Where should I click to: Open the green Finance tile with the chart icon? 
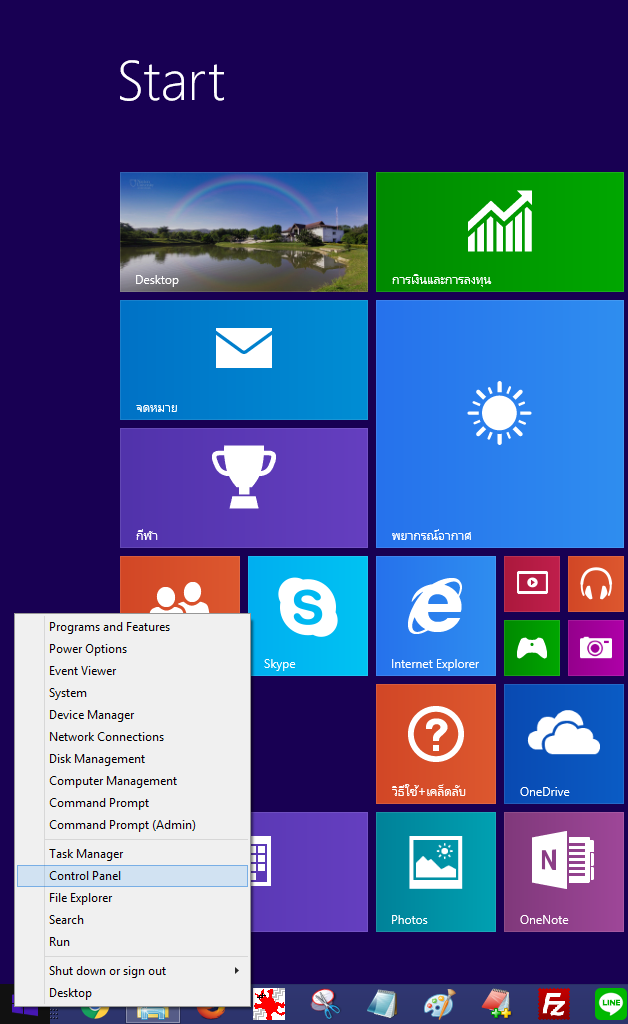pos(499,232)
